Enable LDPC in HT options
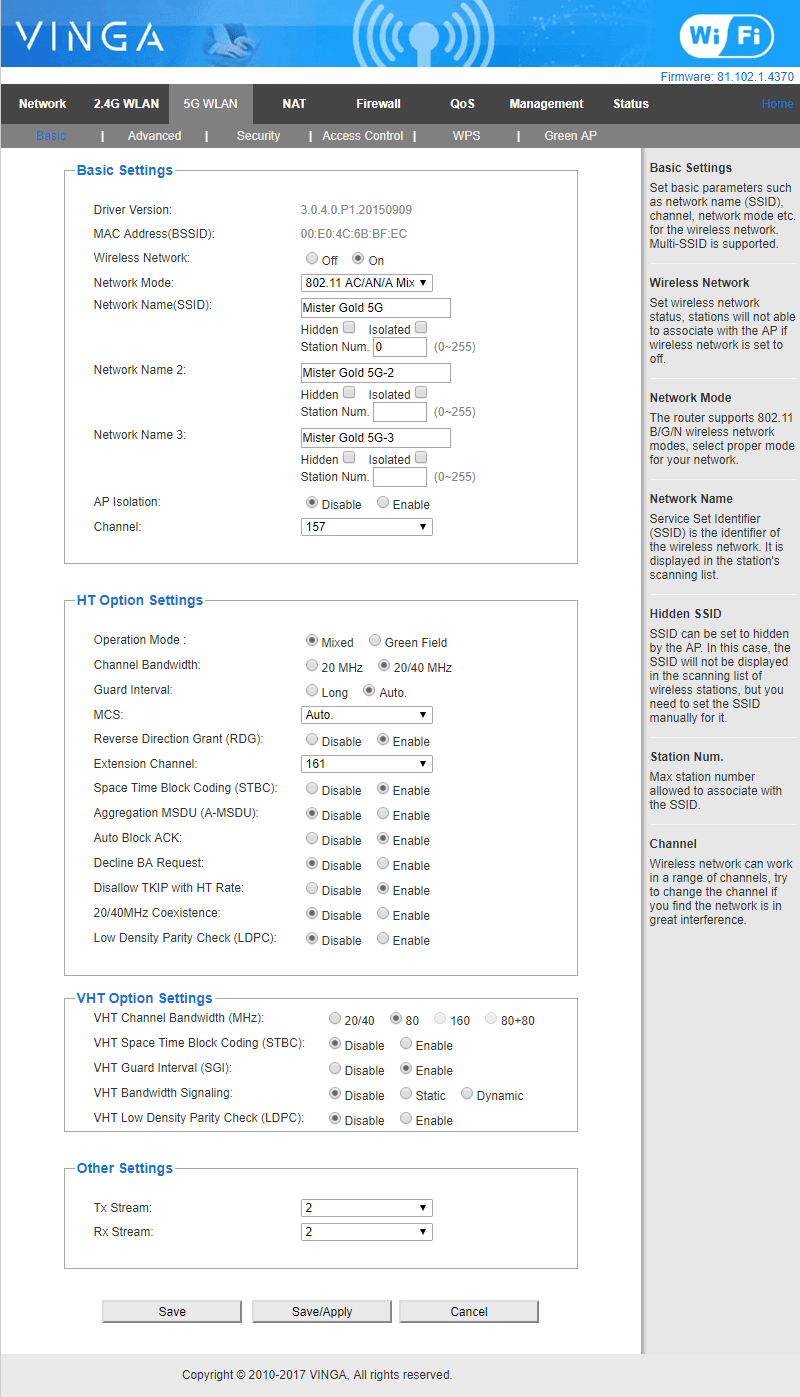The height and width of the screenshot is (1397, 800). tap(383, 939)
